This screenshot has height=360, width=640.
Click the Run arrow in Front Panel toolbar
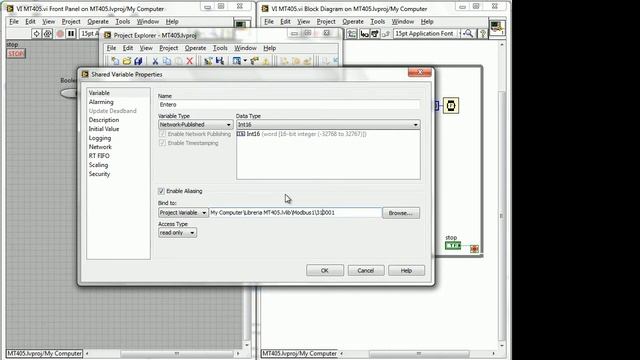click(x=36, y=33)
